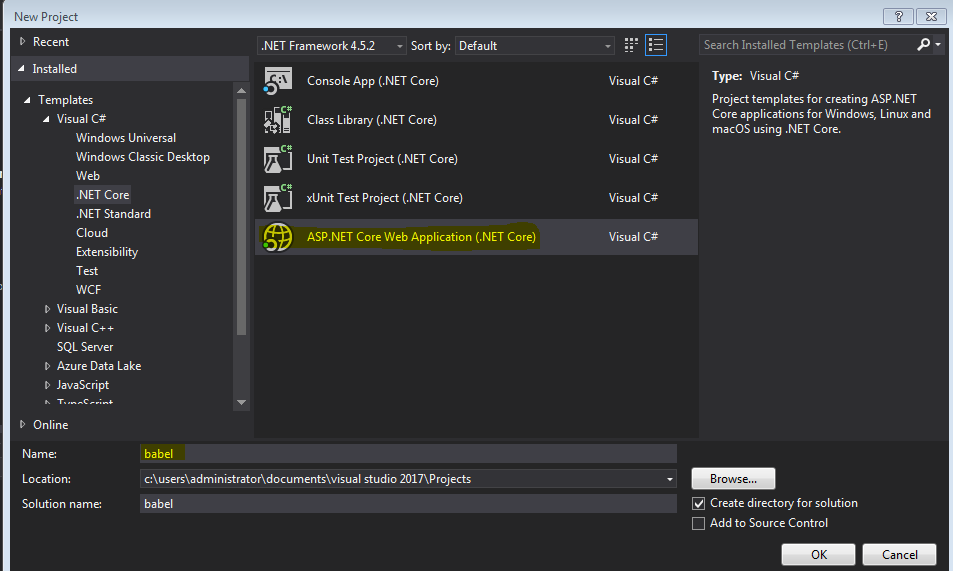Switch to list view layout
The width and height of the screenshot is (953, 571).
point(656,45)
